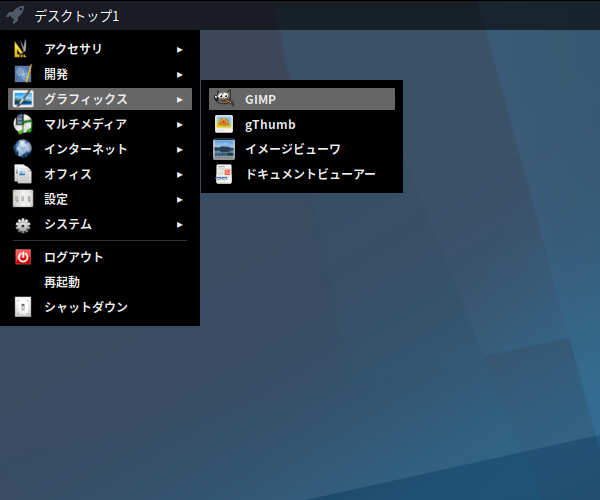This screenshot has width=600, height=500.
Task: Launch GIMP from the submenu
Action: [302, 99]
